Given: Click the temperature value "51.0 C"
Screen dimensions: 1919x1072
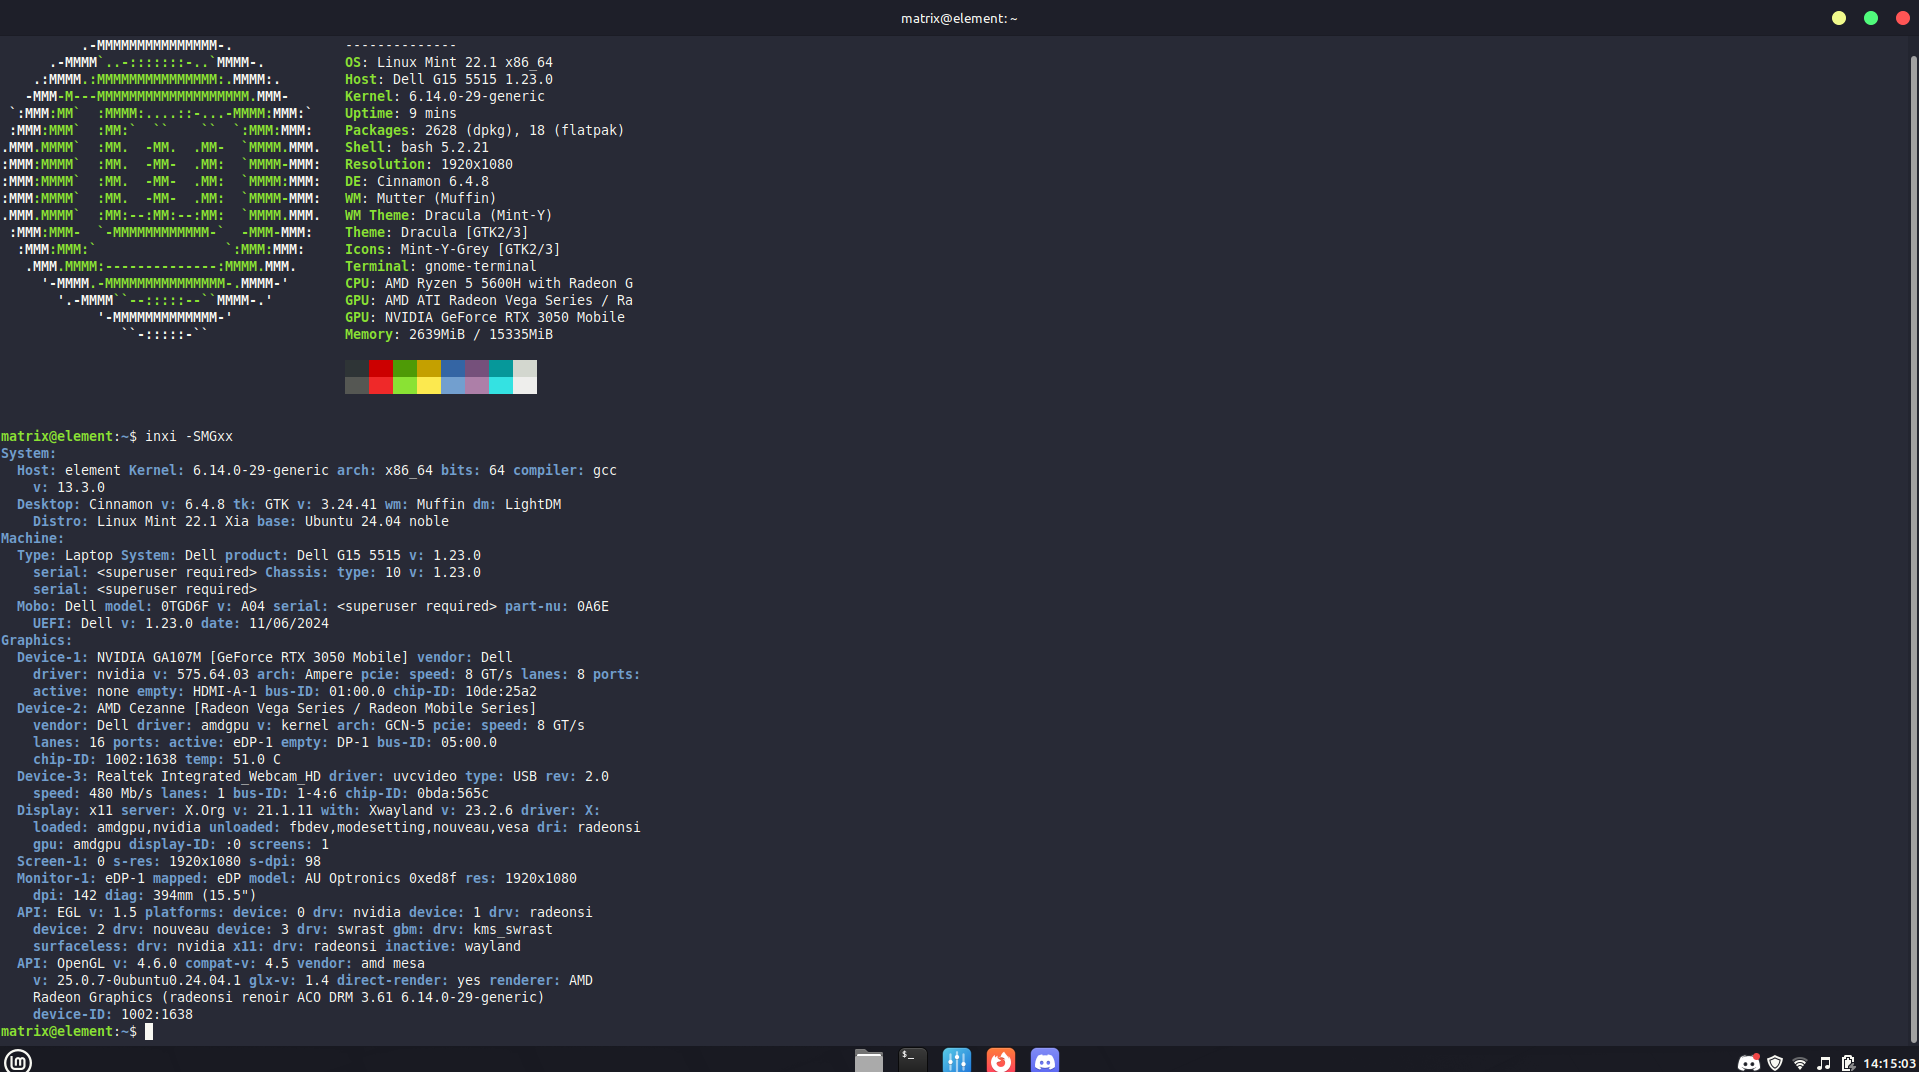Looking at the screenshot, I should coord(257,759).
